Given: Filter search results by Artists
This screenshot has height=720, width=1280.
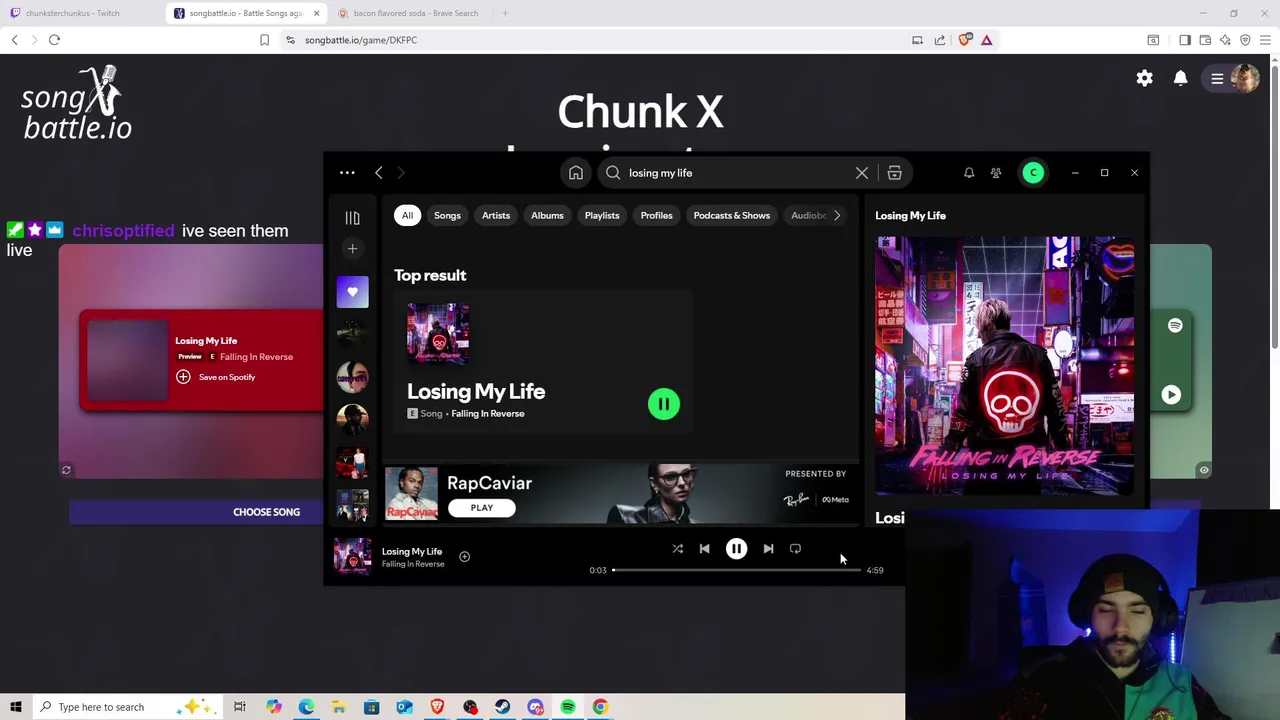Looking at the screenshot, I should tap(496, 215).
